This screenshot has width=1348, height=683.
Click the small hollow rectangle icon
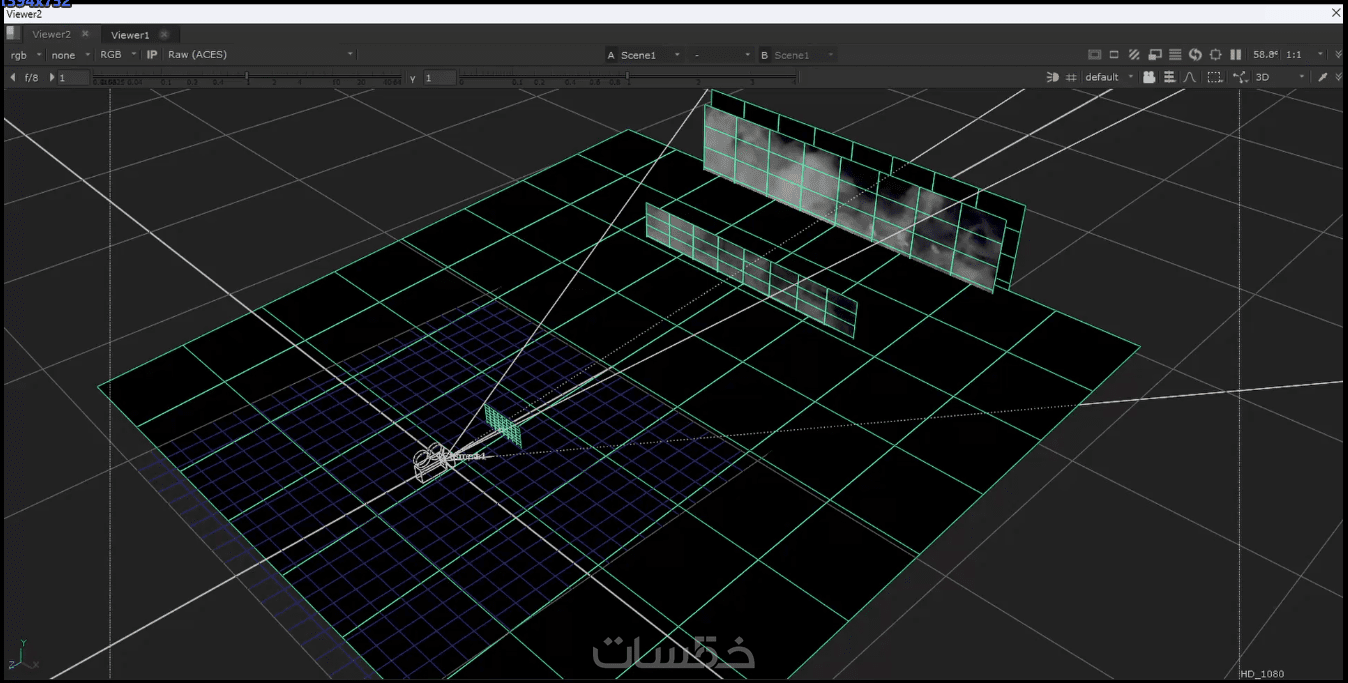1114,54
